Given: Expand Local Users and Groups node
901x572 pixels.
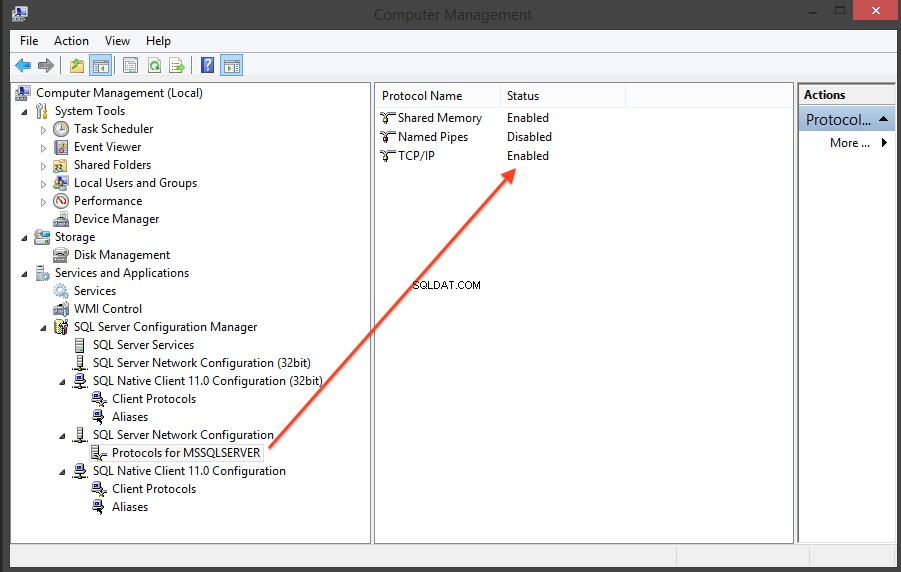Looking at the screenshot, I should 43,185.
